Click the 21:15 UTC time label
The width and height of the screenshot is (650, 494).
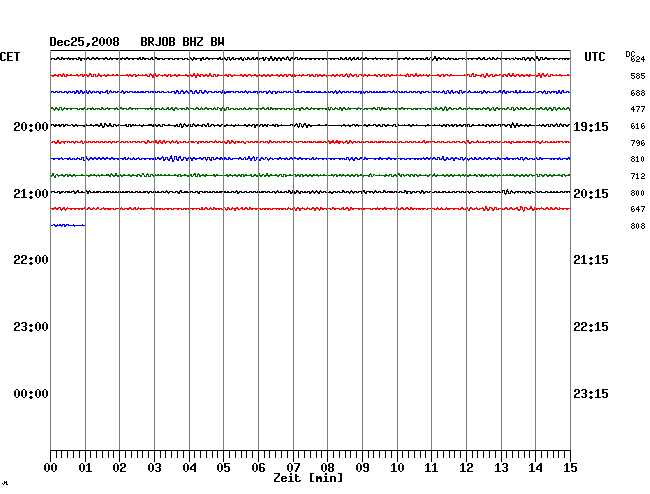tap(591, 260)
